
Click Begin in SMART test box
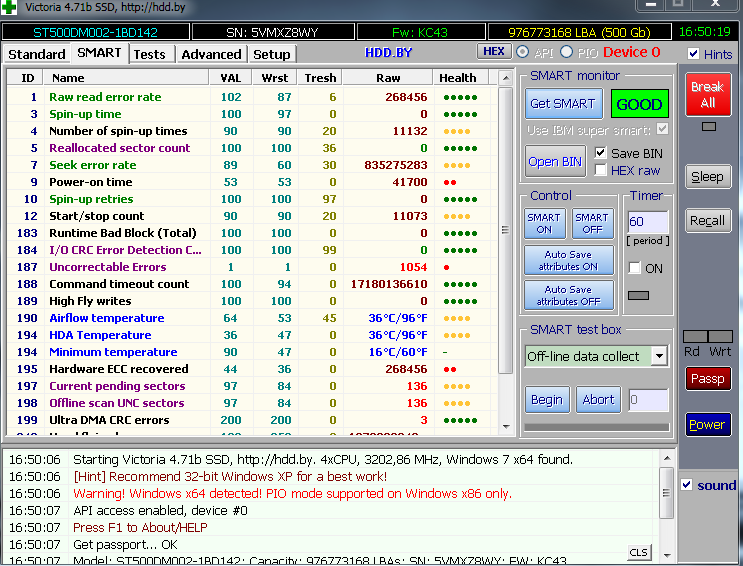coord(547,400)
